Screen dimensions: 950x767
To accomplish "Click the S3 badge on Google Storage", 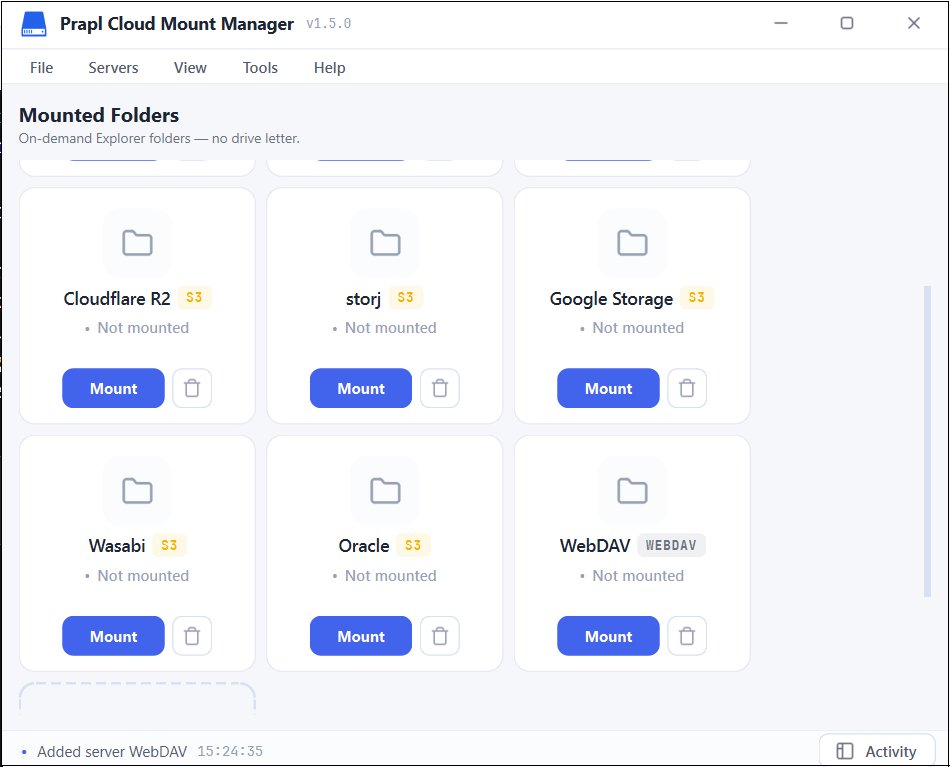I will [x=697, y=297].
